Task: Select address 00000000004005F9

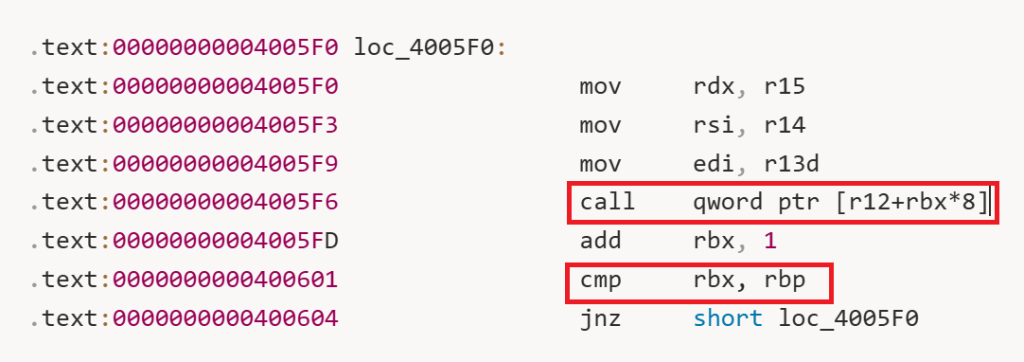Action: click(x=225, y=164)
